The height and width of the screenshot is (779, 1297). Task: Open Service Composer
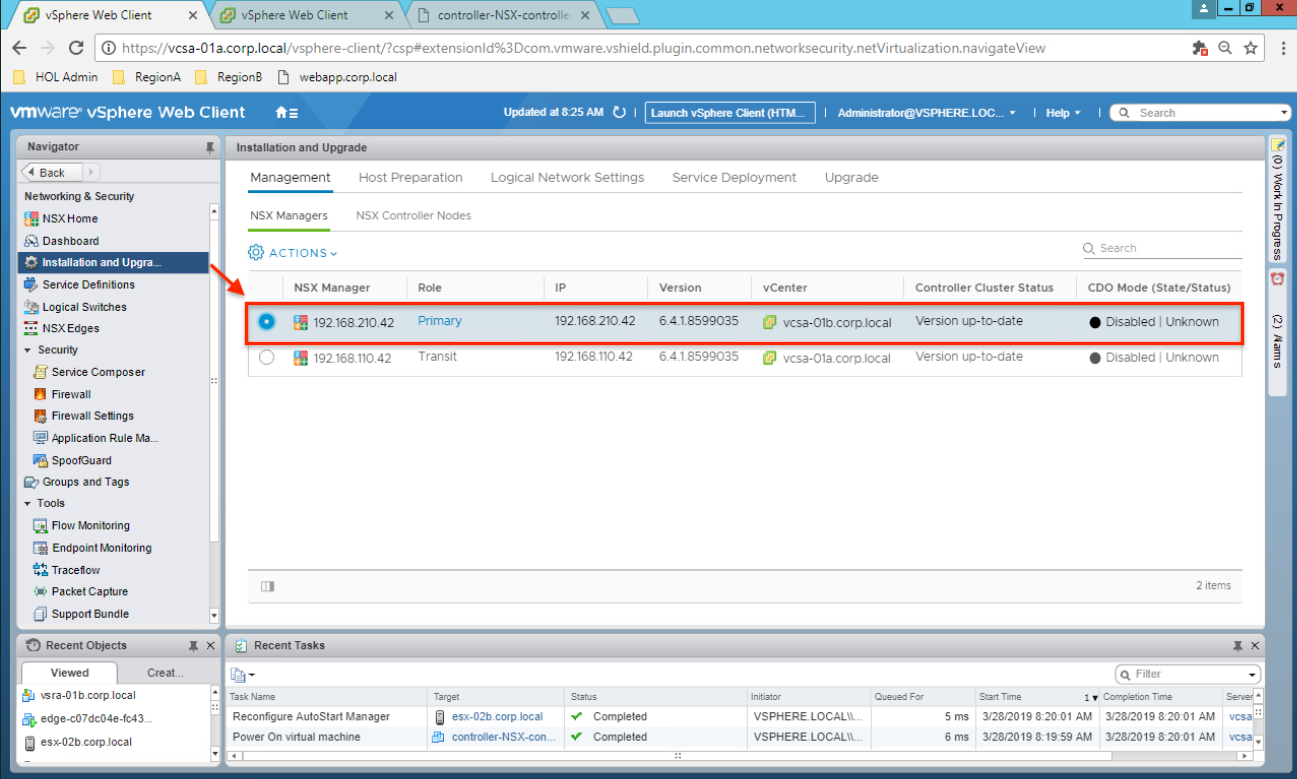pos(98,372)
